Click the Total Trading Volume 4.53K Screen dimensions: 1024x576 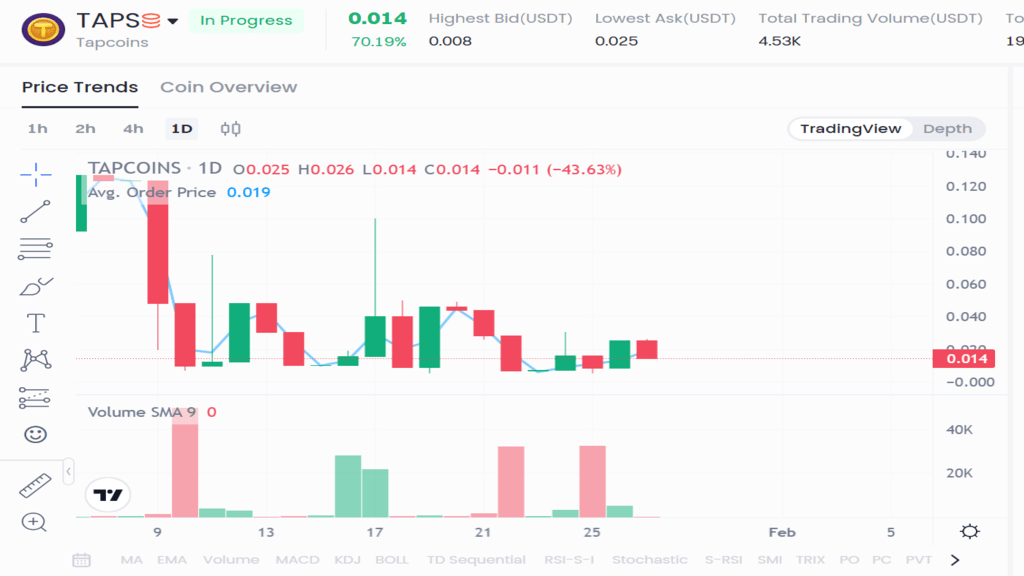[779, 41]
